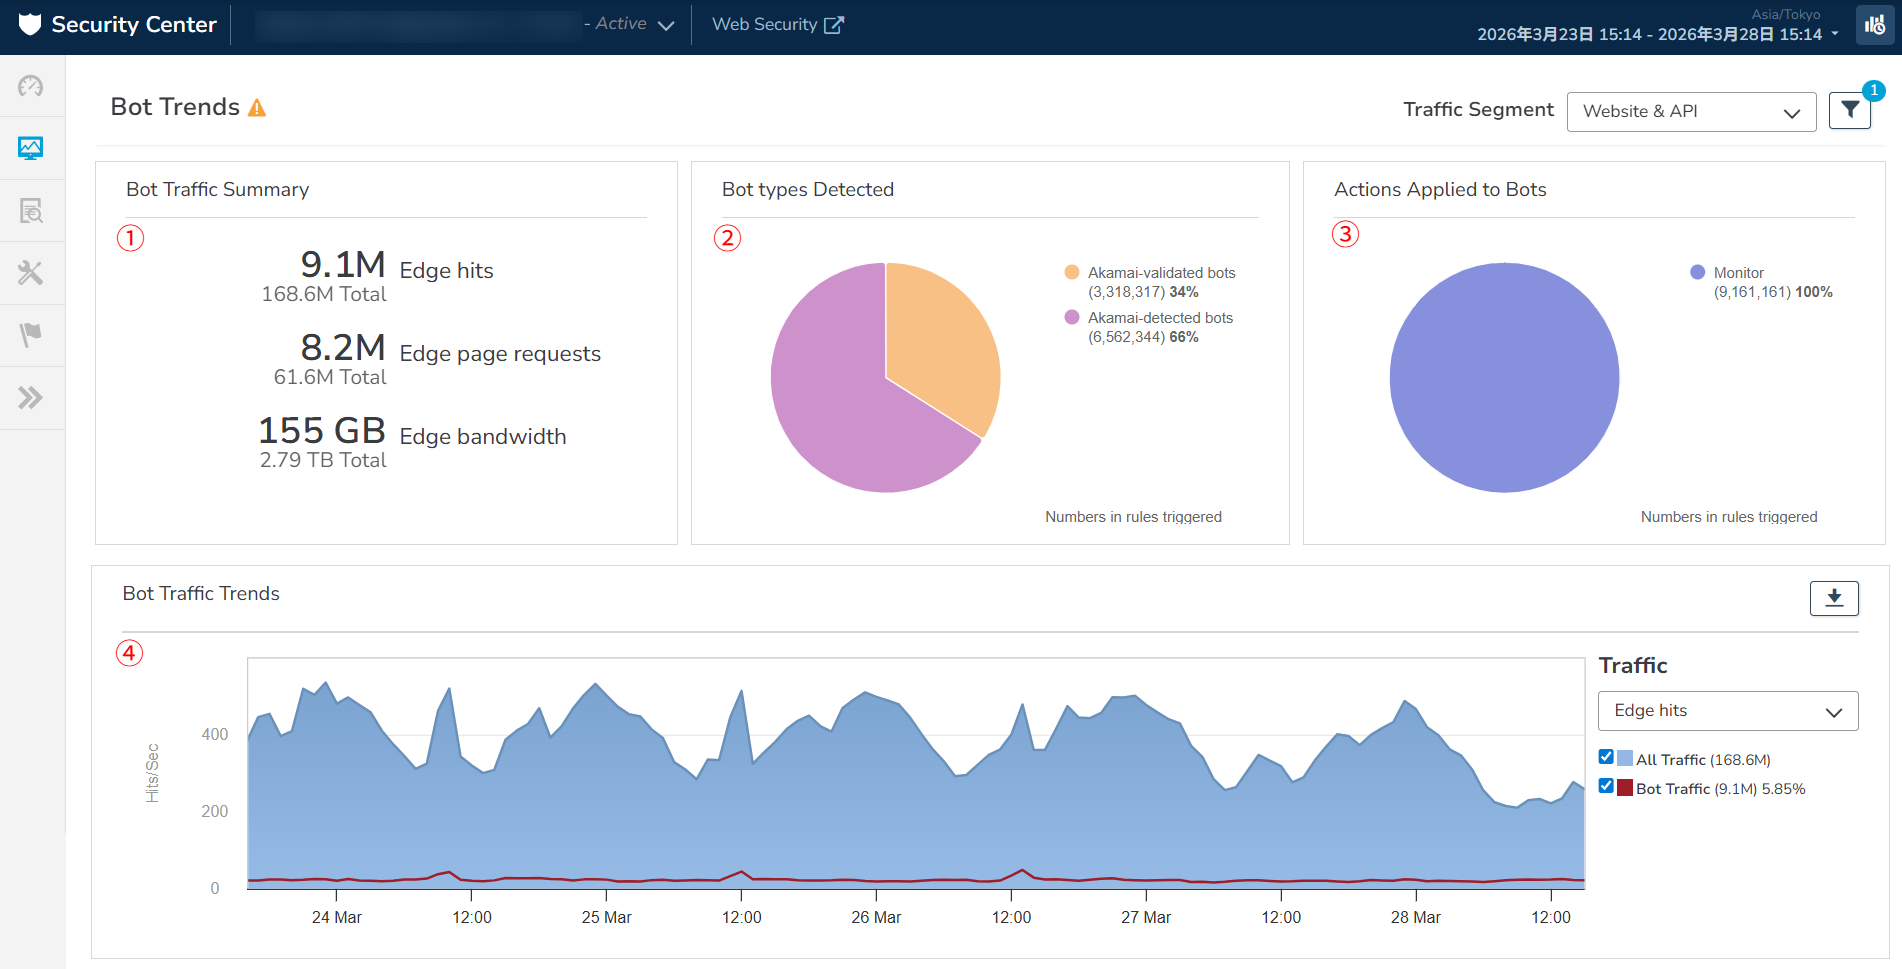1902x969 pixels.
Task: Uncheck the Bot Traffic checkbox
Action: tap(1606, 786)
